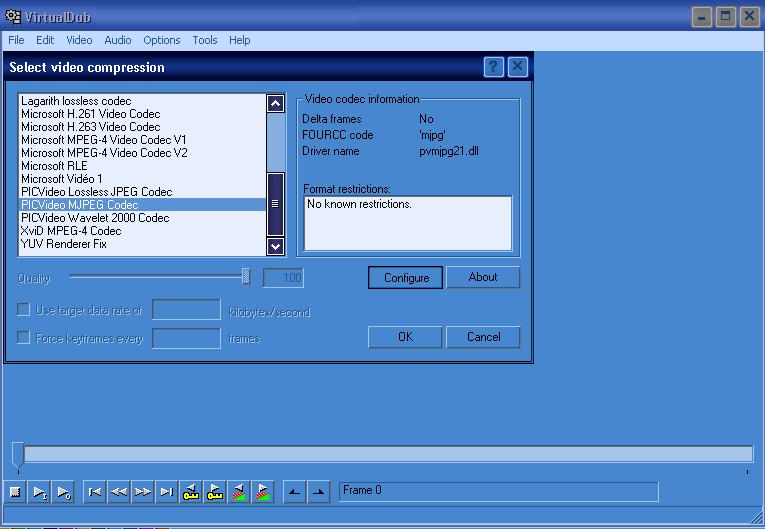Open the File menu
Screen dimensions: 765x529
(x=16, y=40)
